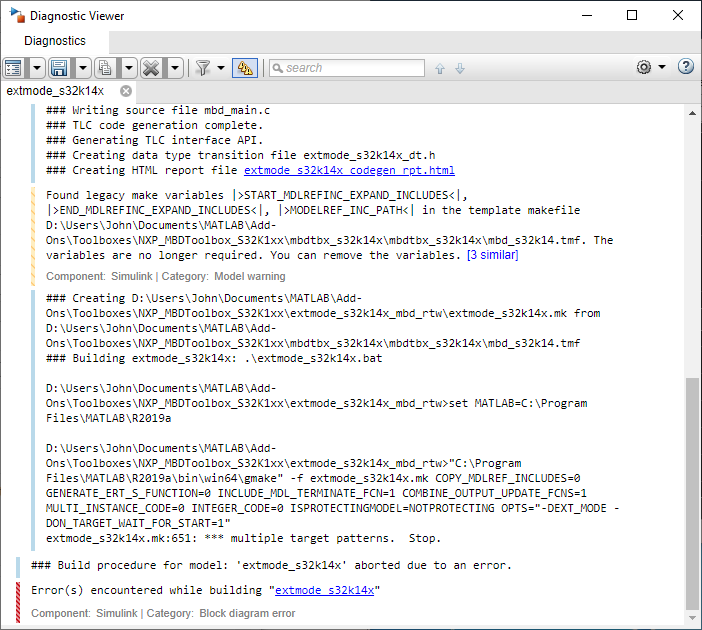702x630 pixels.
Task: Click '### TLC code generation complete.' line
Action: 154,125
